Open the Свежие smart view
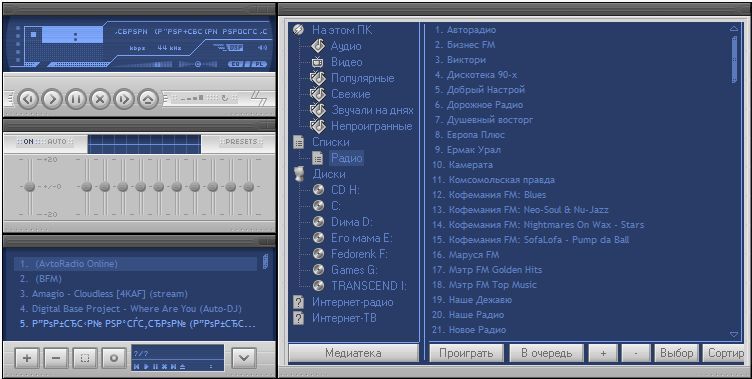This screenshot has width=752, height=379. tap(351, 94)
